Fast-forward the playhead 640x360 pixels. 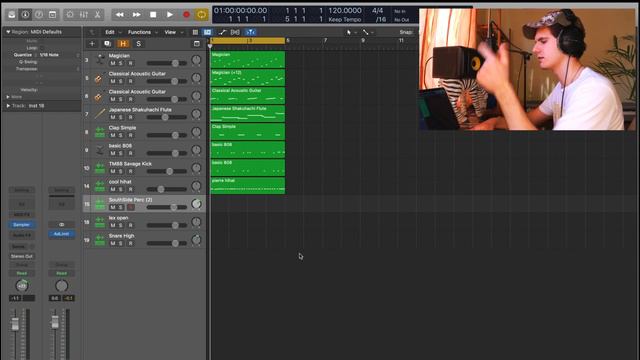click(x=136, y=15)
